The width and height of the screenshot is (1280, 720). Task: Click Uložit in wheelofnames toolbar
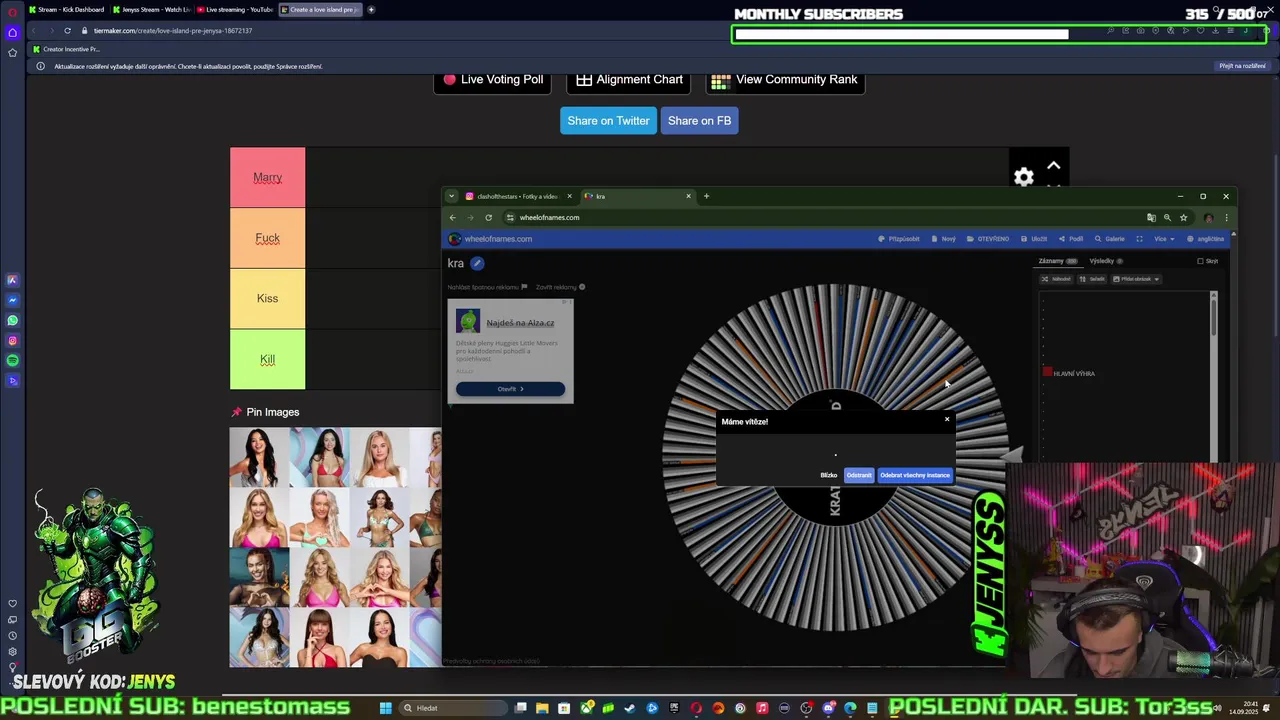coord(1033,239)
